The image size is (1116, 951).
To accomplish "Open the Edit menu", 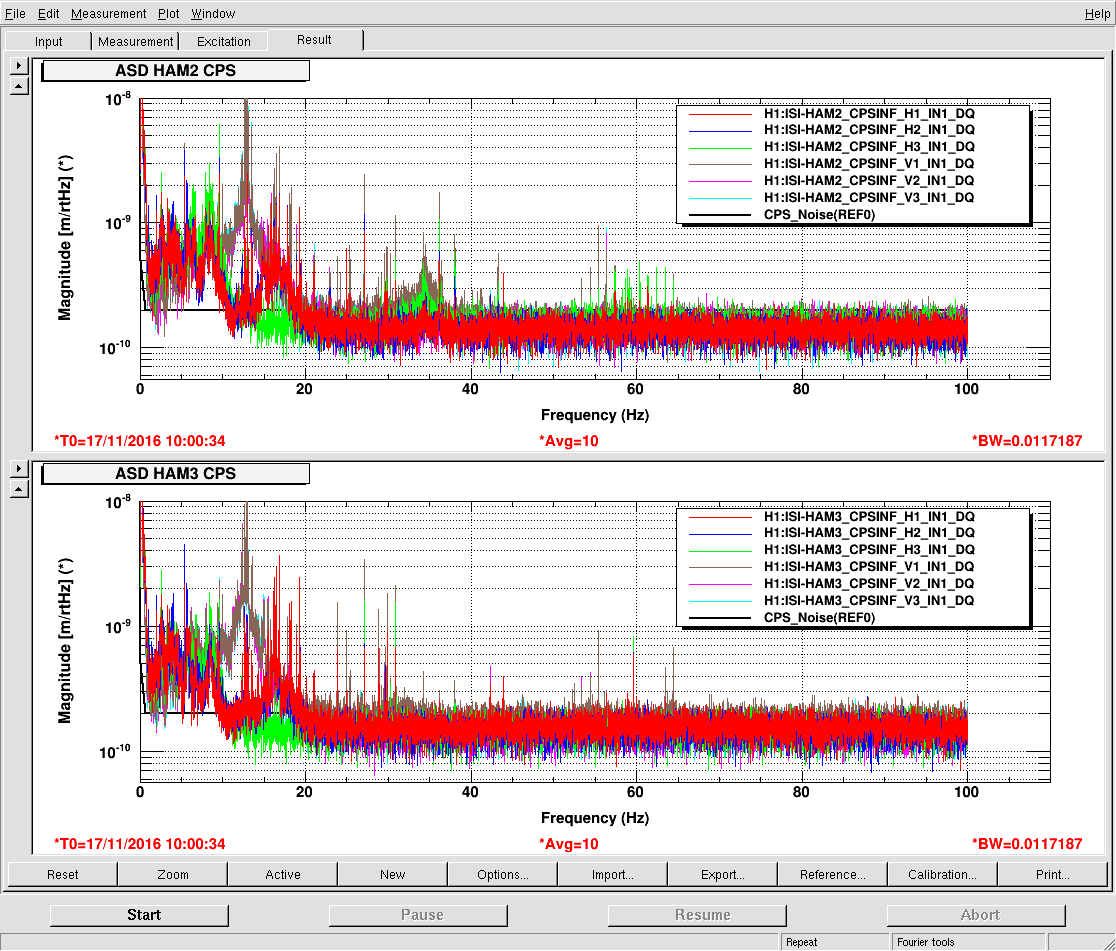I will (x=48, y=14).
